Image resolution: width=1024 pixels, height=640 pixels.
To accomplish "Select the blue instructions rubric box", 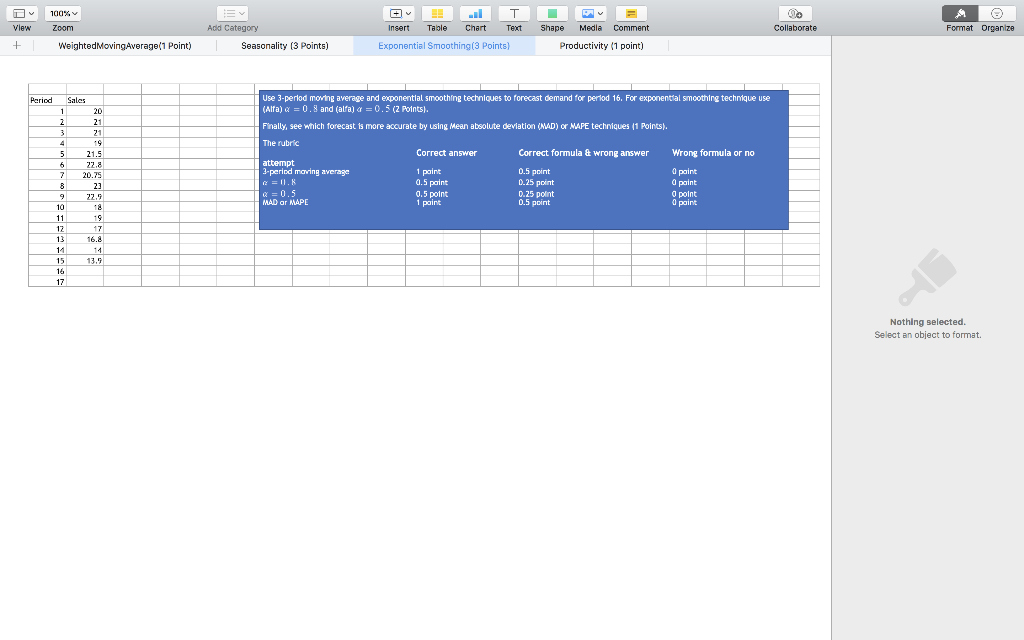I will pyautogui.click(x=524, y=158).
